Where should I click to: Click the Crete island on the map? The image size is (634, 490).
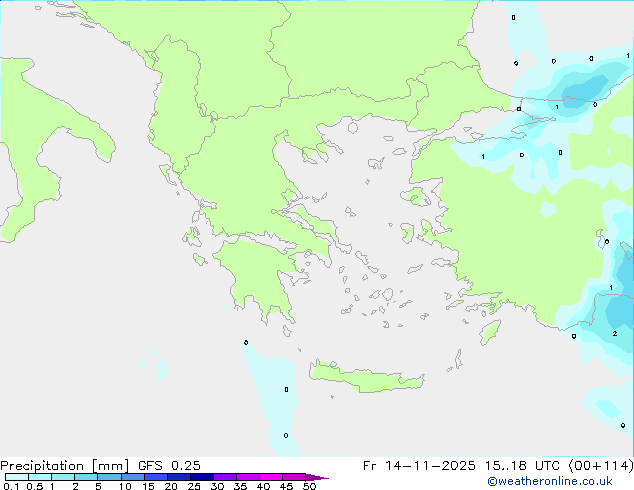366,377
